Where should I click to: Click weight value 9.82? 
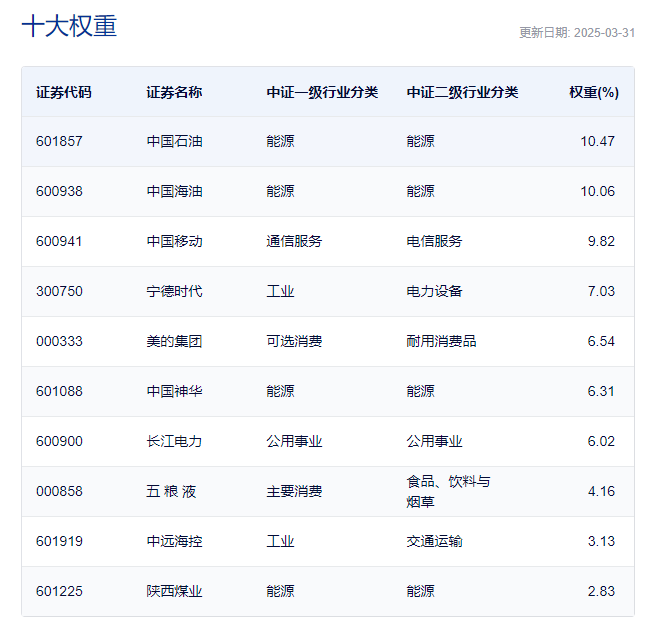coord(601,241)
